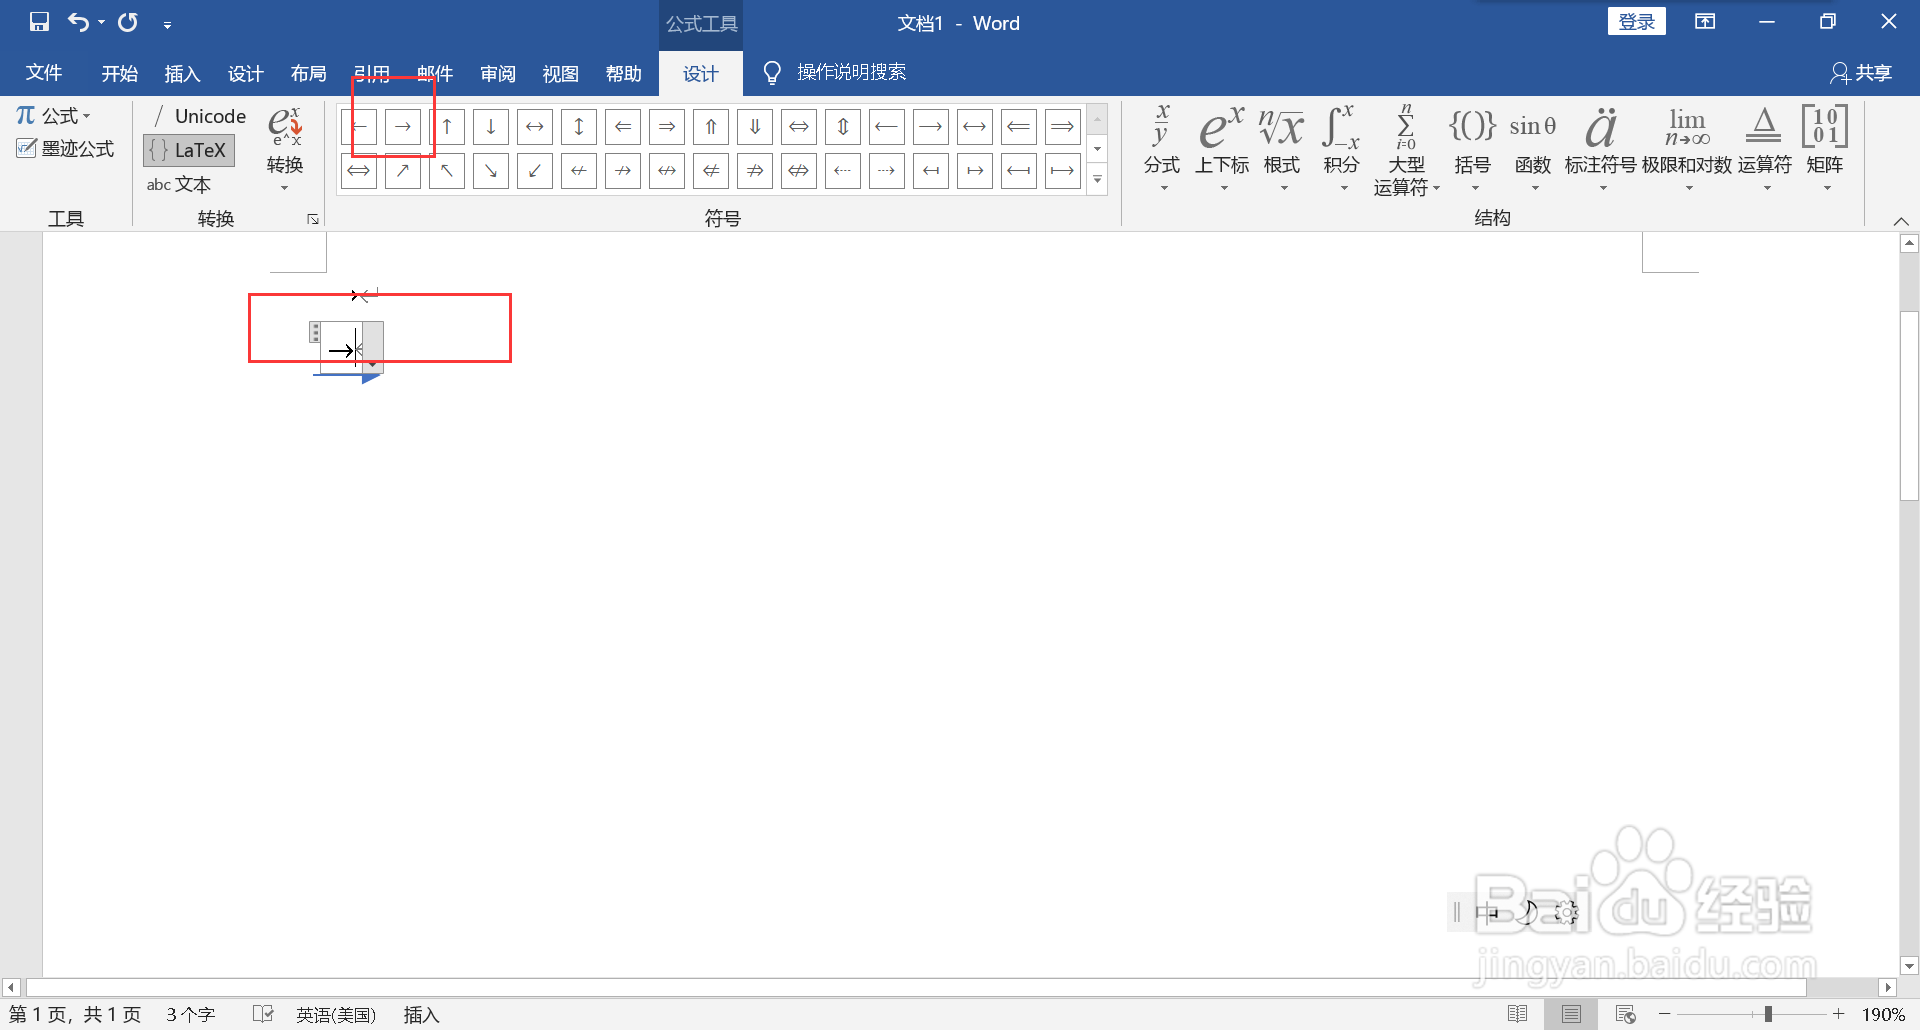This screenshot has width=1920, height=1030.
Task: Open the proofing check icon in status bar
Action: coord(263,1014)
